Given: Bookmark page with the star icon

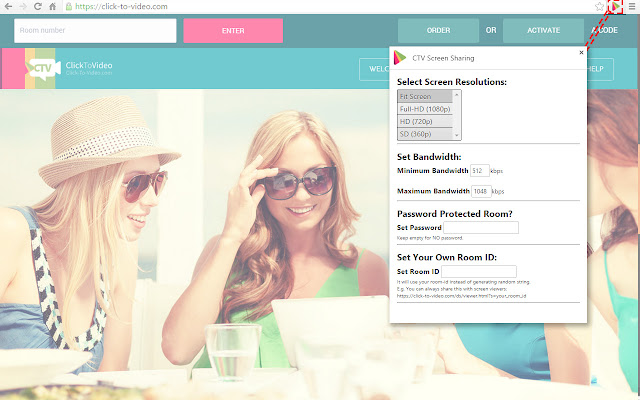Looking at the screenshot, I should (599, 7).
